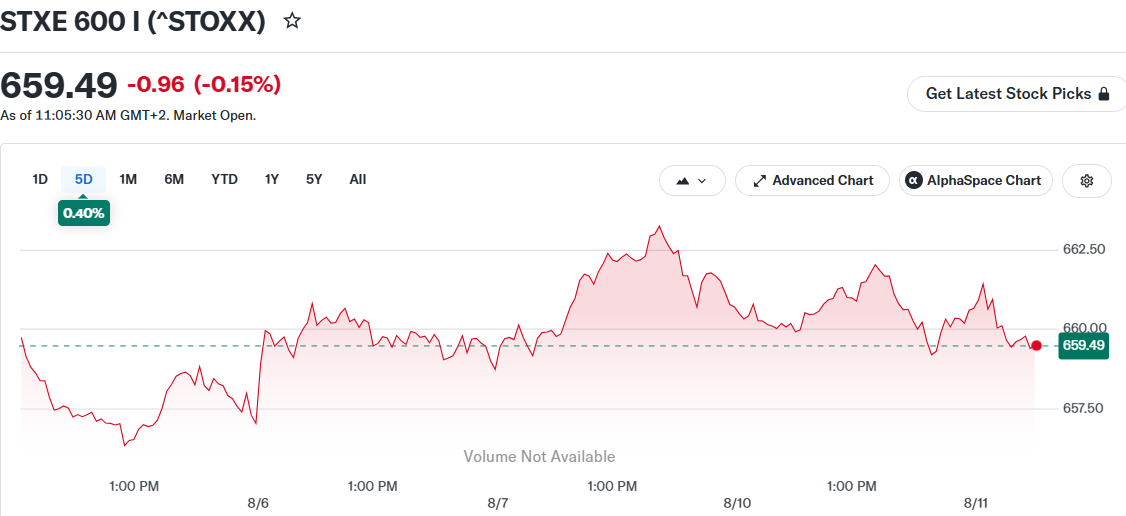The height and width of the screenshot is (516, 1126).
Task: Select the 5D time range
Action: click(x=84, y=179)
